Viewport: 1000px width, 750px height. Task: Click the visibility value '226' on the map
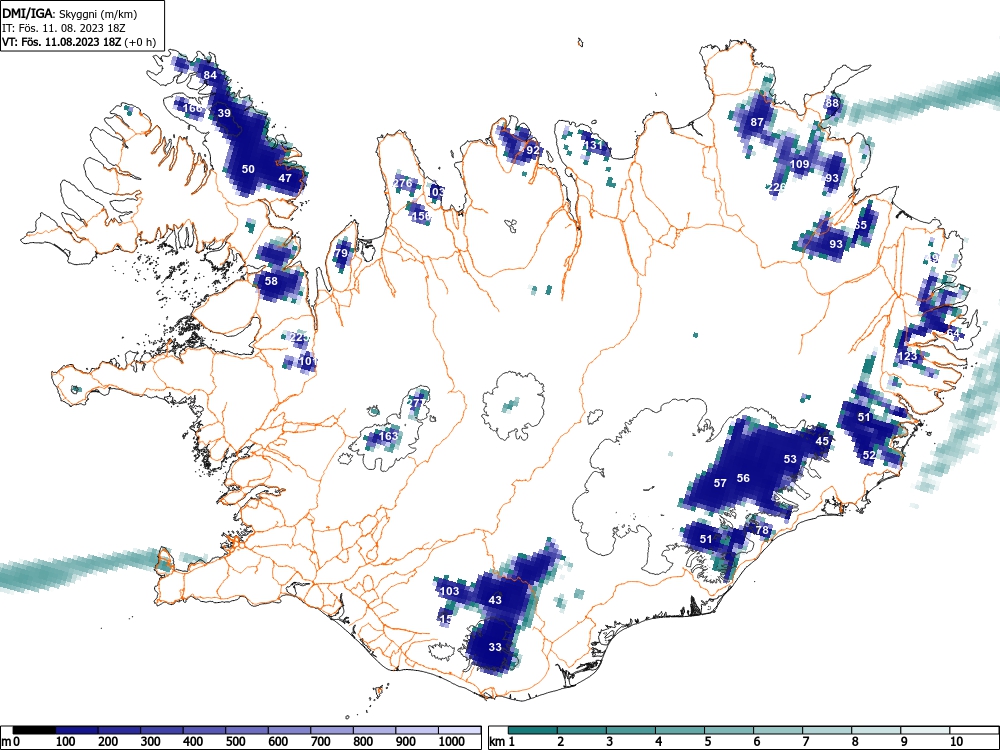[x=776, y=187]
